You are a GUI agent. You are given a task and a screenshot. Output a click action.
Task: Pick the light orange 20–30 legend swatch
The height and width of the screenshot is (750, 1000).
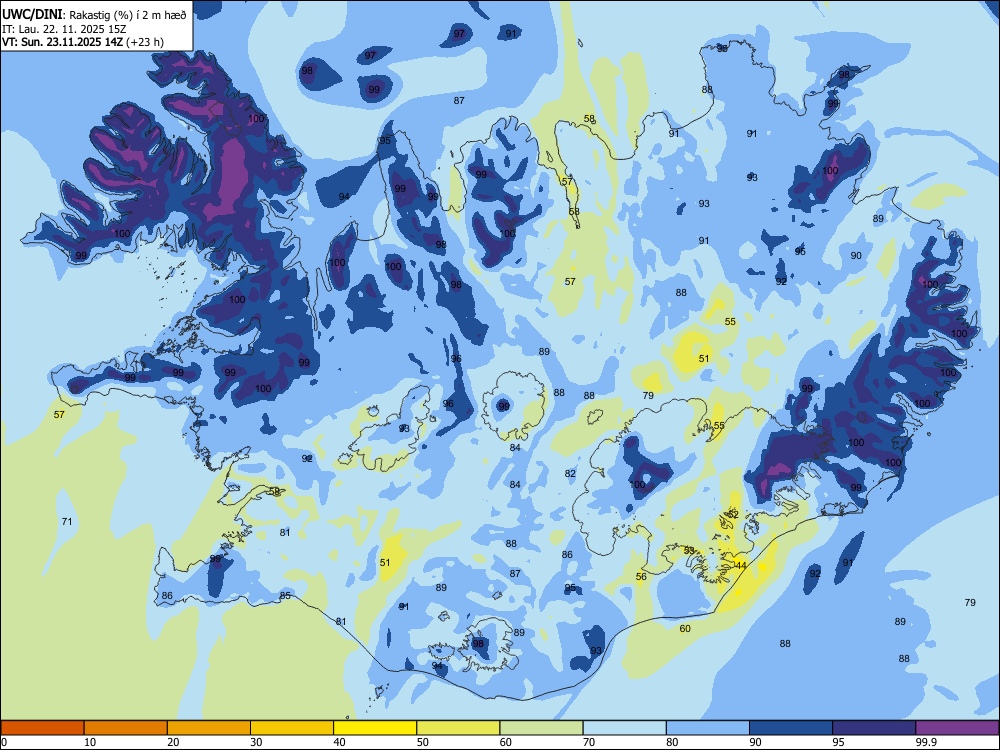point(209,728)
